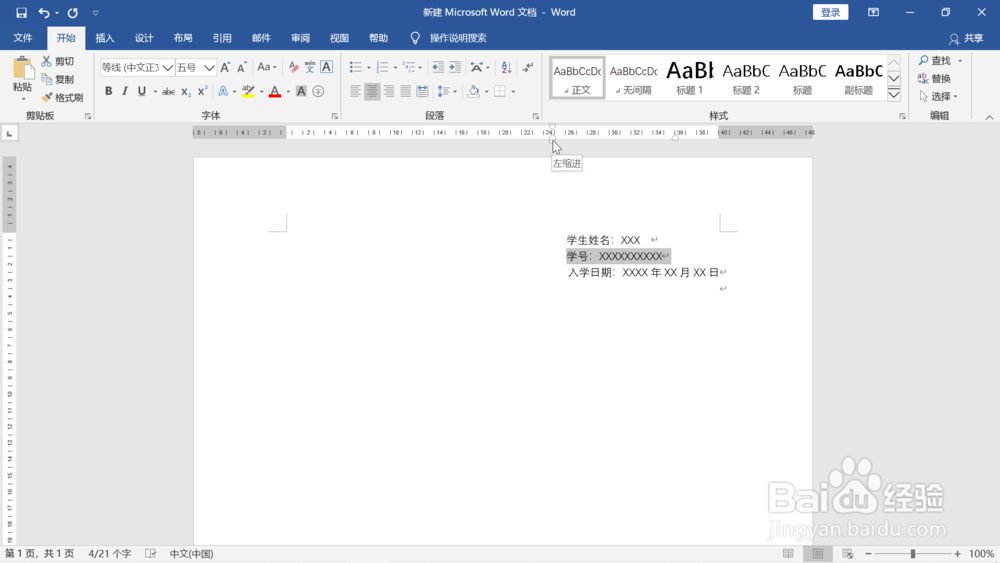
Task: Save the document with the floppy icon
Action: click(21, 12)
